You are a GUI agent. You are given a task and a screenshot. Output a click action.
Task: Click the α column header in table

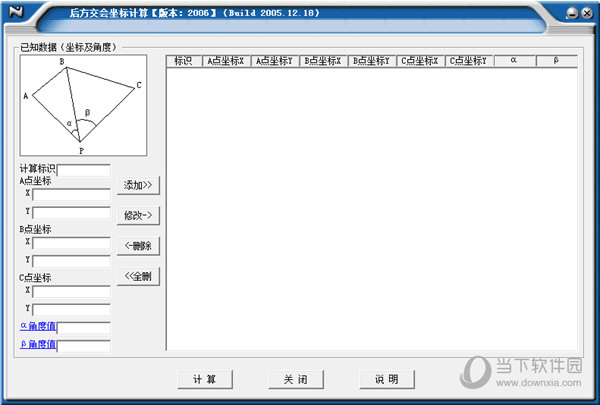514,61
